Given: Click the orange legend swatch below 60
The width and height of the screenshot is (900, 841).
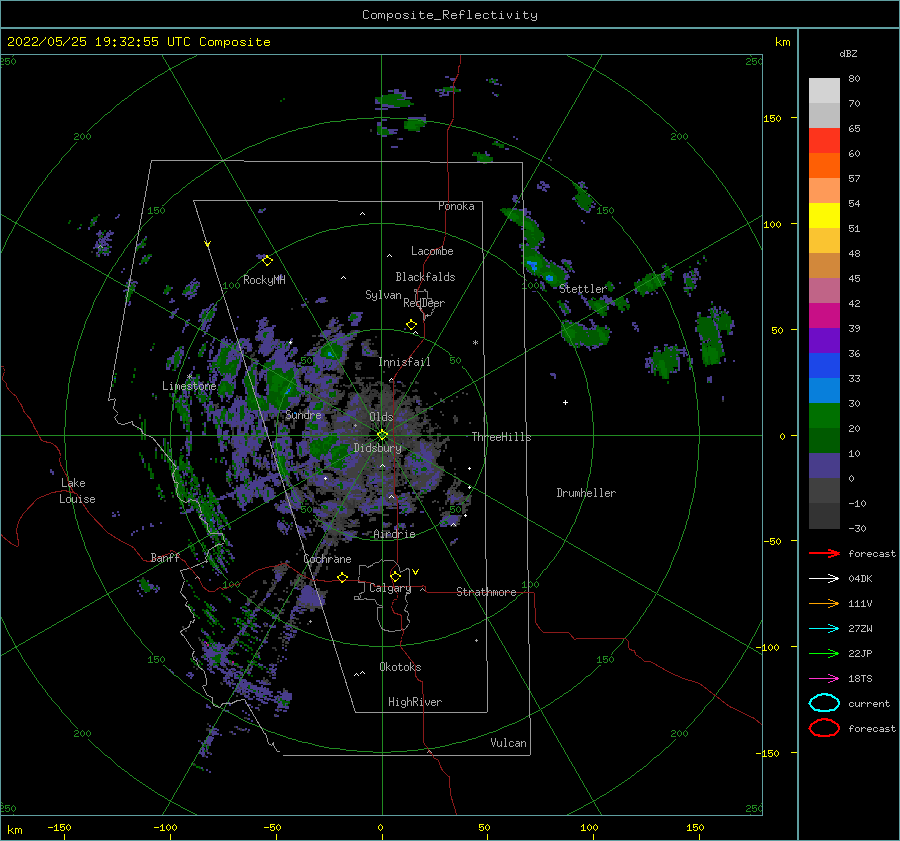Looking at the screenshot, I should tap(824, 165).
